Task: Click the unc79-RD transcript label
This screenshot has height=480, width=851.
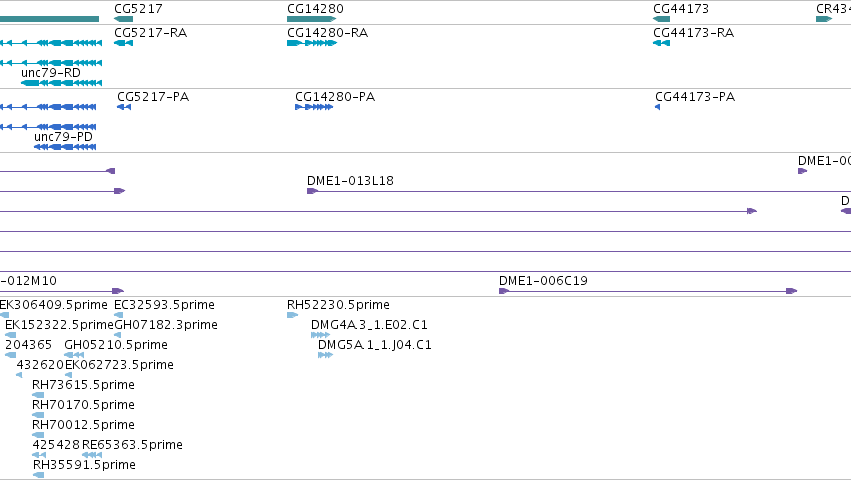Action: coord(51,72)
